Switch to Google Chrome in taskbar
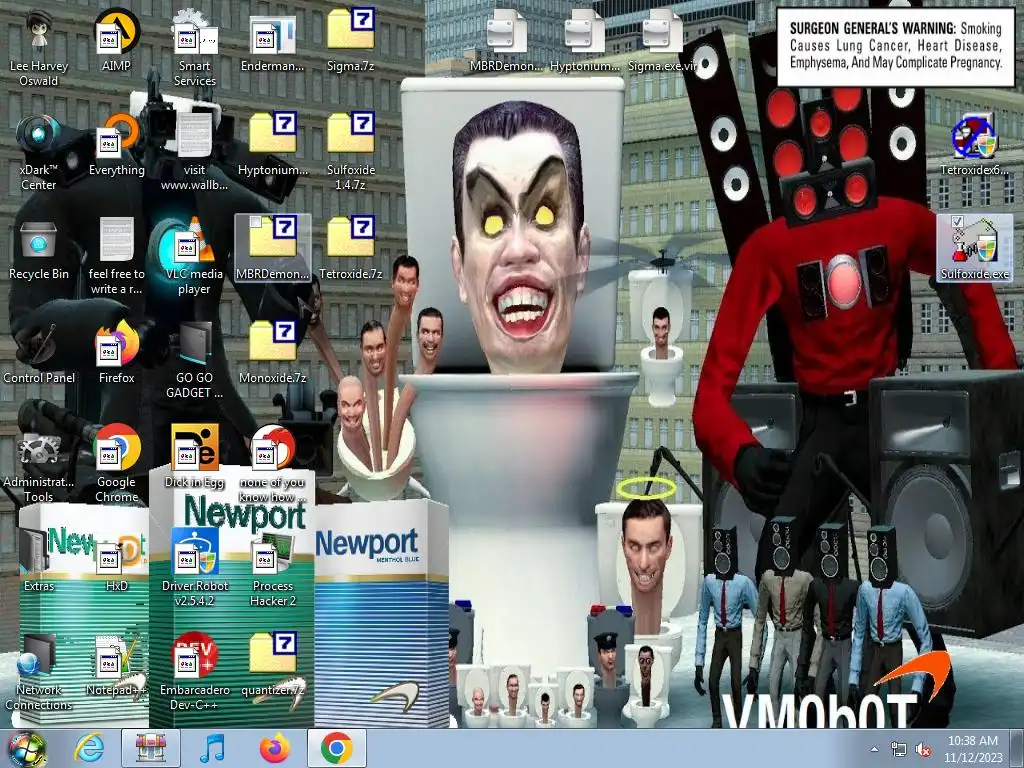 click(336, 748)
